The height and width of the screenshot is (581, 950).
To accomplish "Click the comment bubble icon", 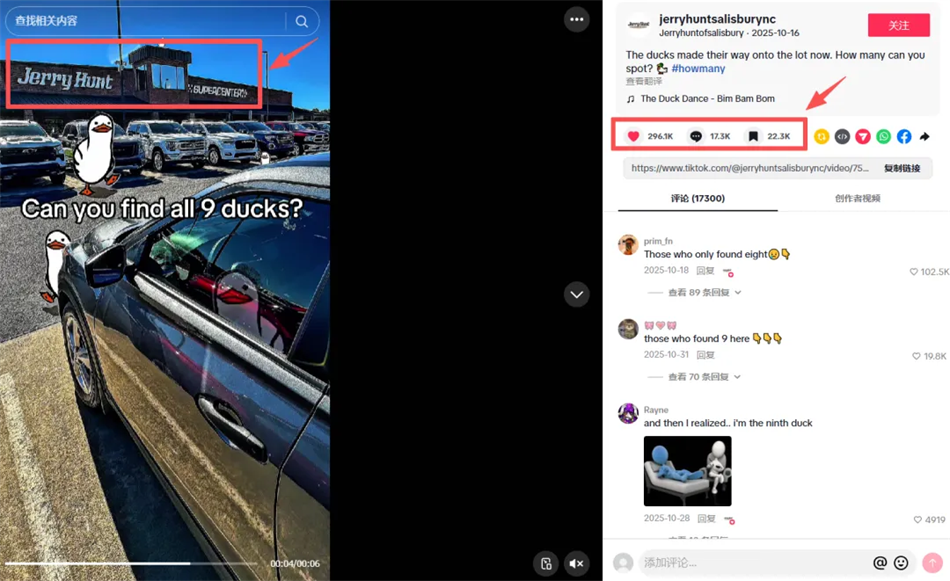I will 696,136.
